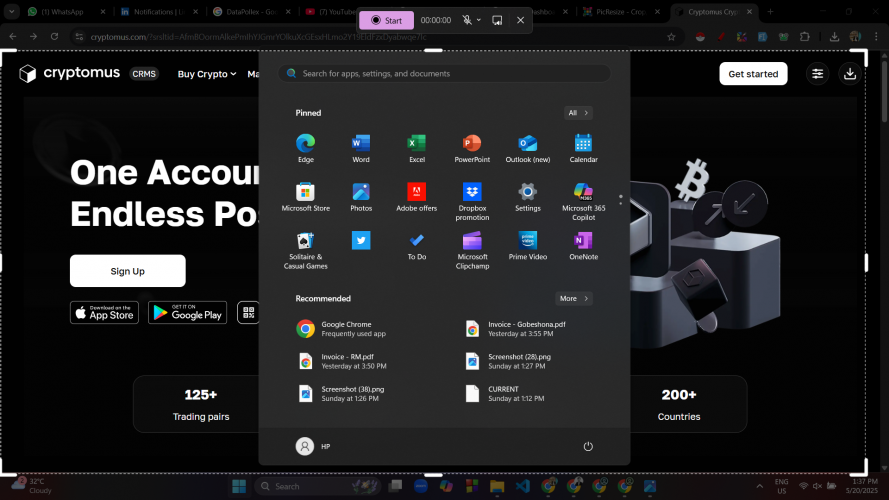Click the CRMS badge
The height and width of the screenshot is (500, 889).
(144, 74)
